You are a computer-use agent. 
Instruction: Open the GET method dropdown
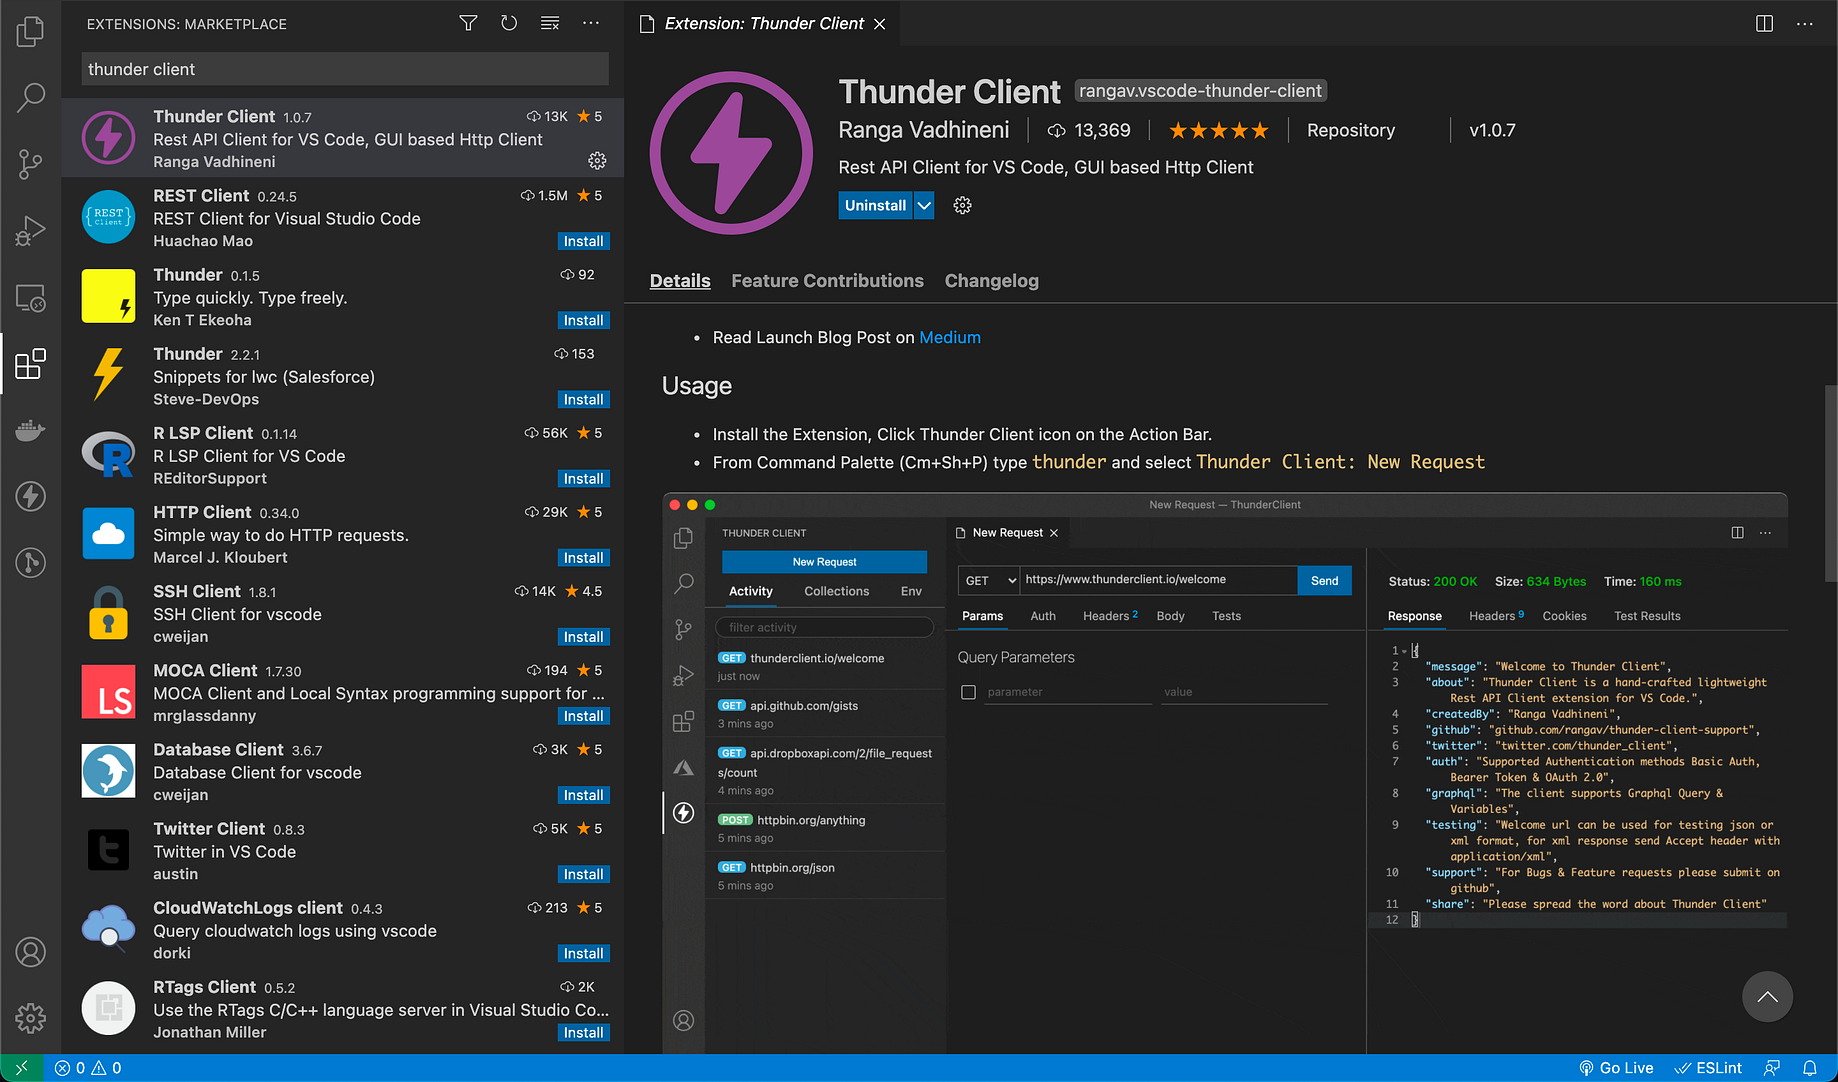[x=988, y=580]
